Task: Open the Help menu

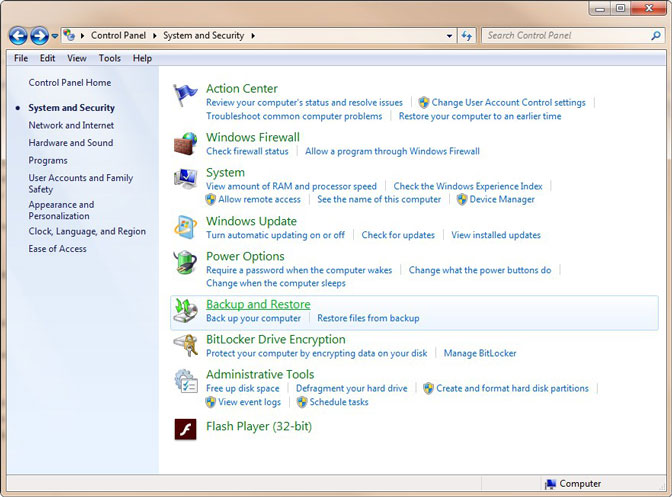Action: 142,58
